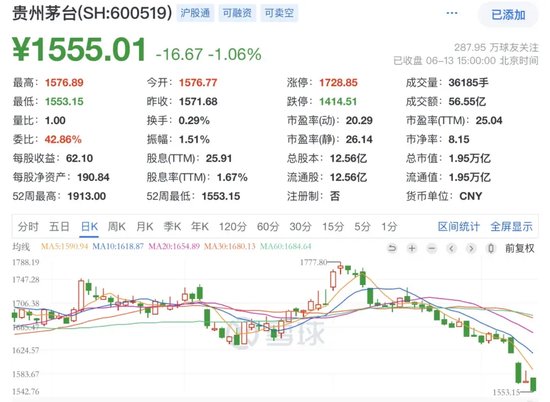Click the 52周最高 value 1913.00

(x=87, y=196)
